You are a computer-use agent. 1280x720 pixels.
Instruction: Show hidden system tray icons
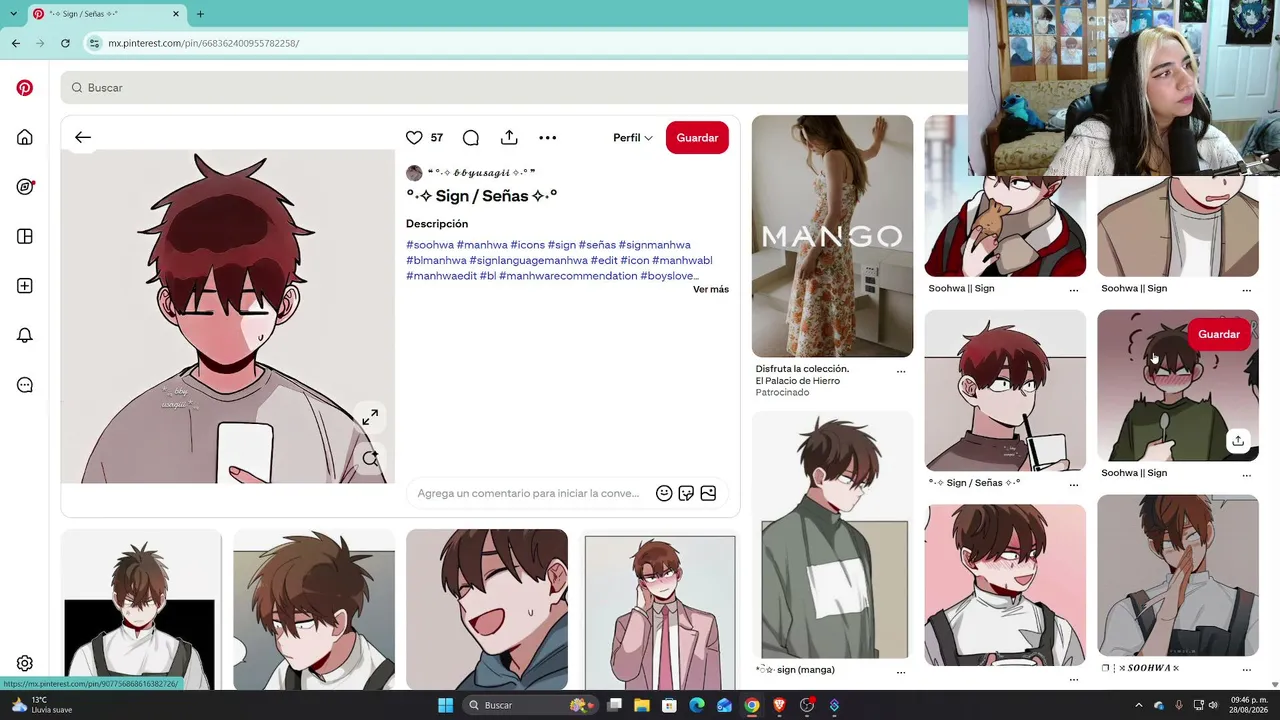point(1138,705)
